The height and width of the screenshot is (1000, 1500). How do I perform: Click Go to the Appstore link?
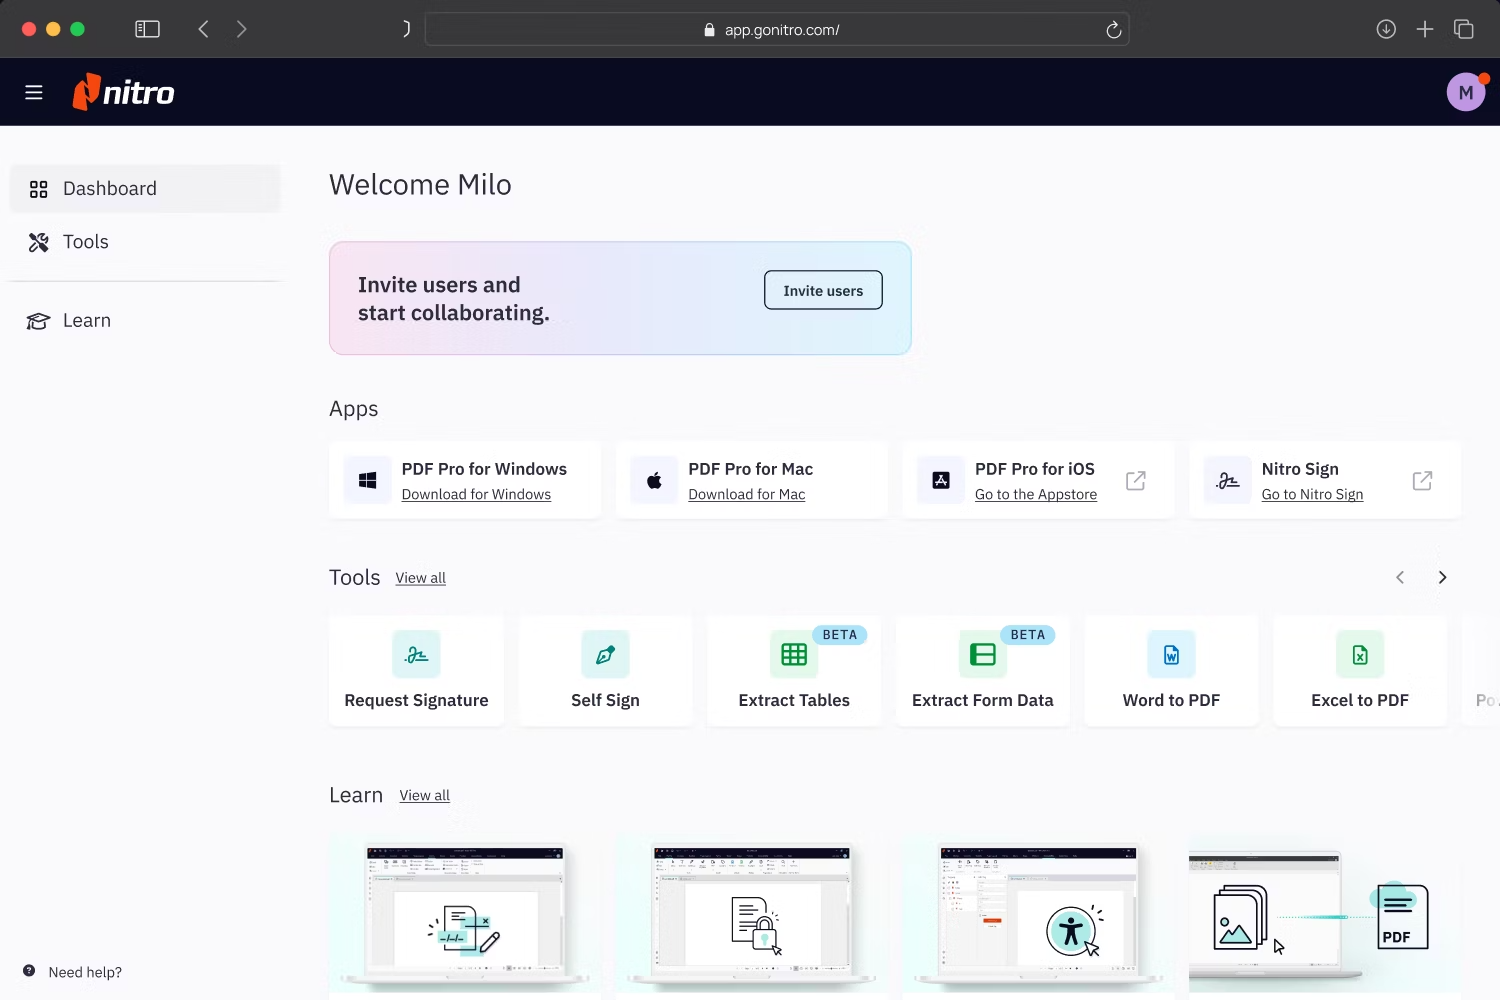click(x=1036, y=494)
